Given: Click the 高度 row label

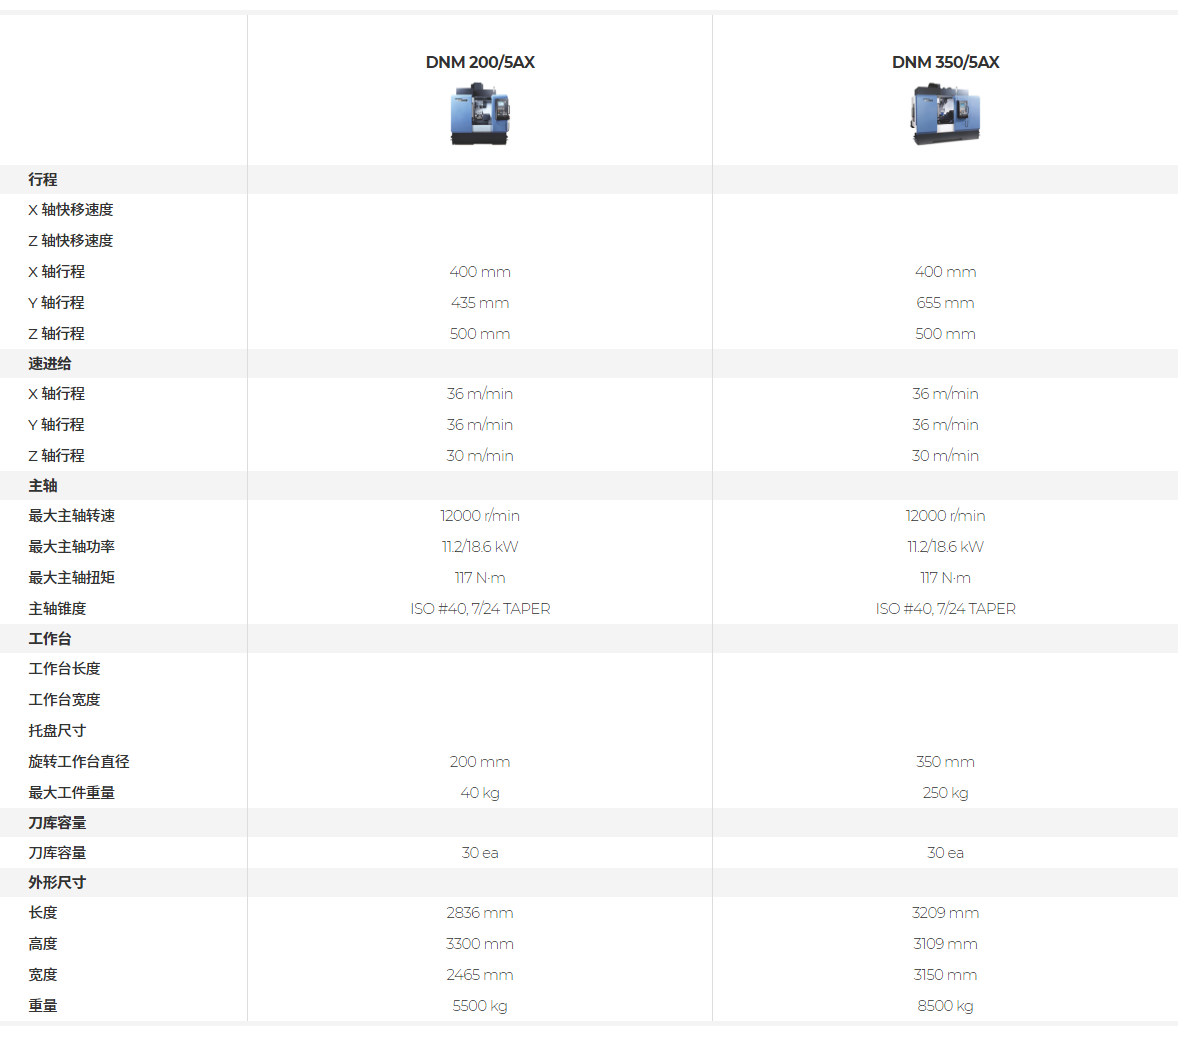Looking at the screenshot, I should pos(43,943).
